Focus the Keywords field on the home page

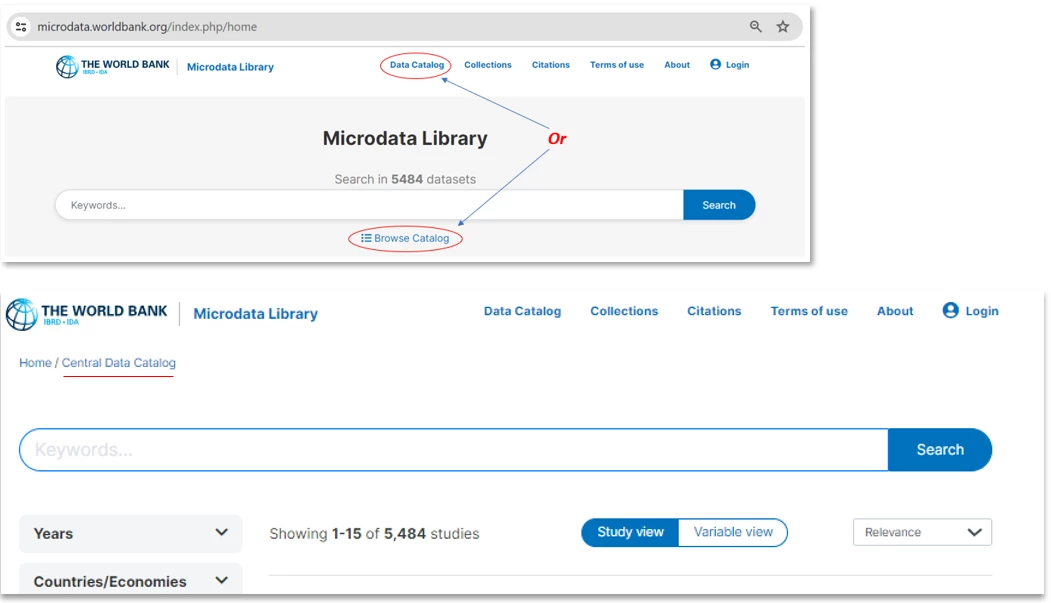369,205
